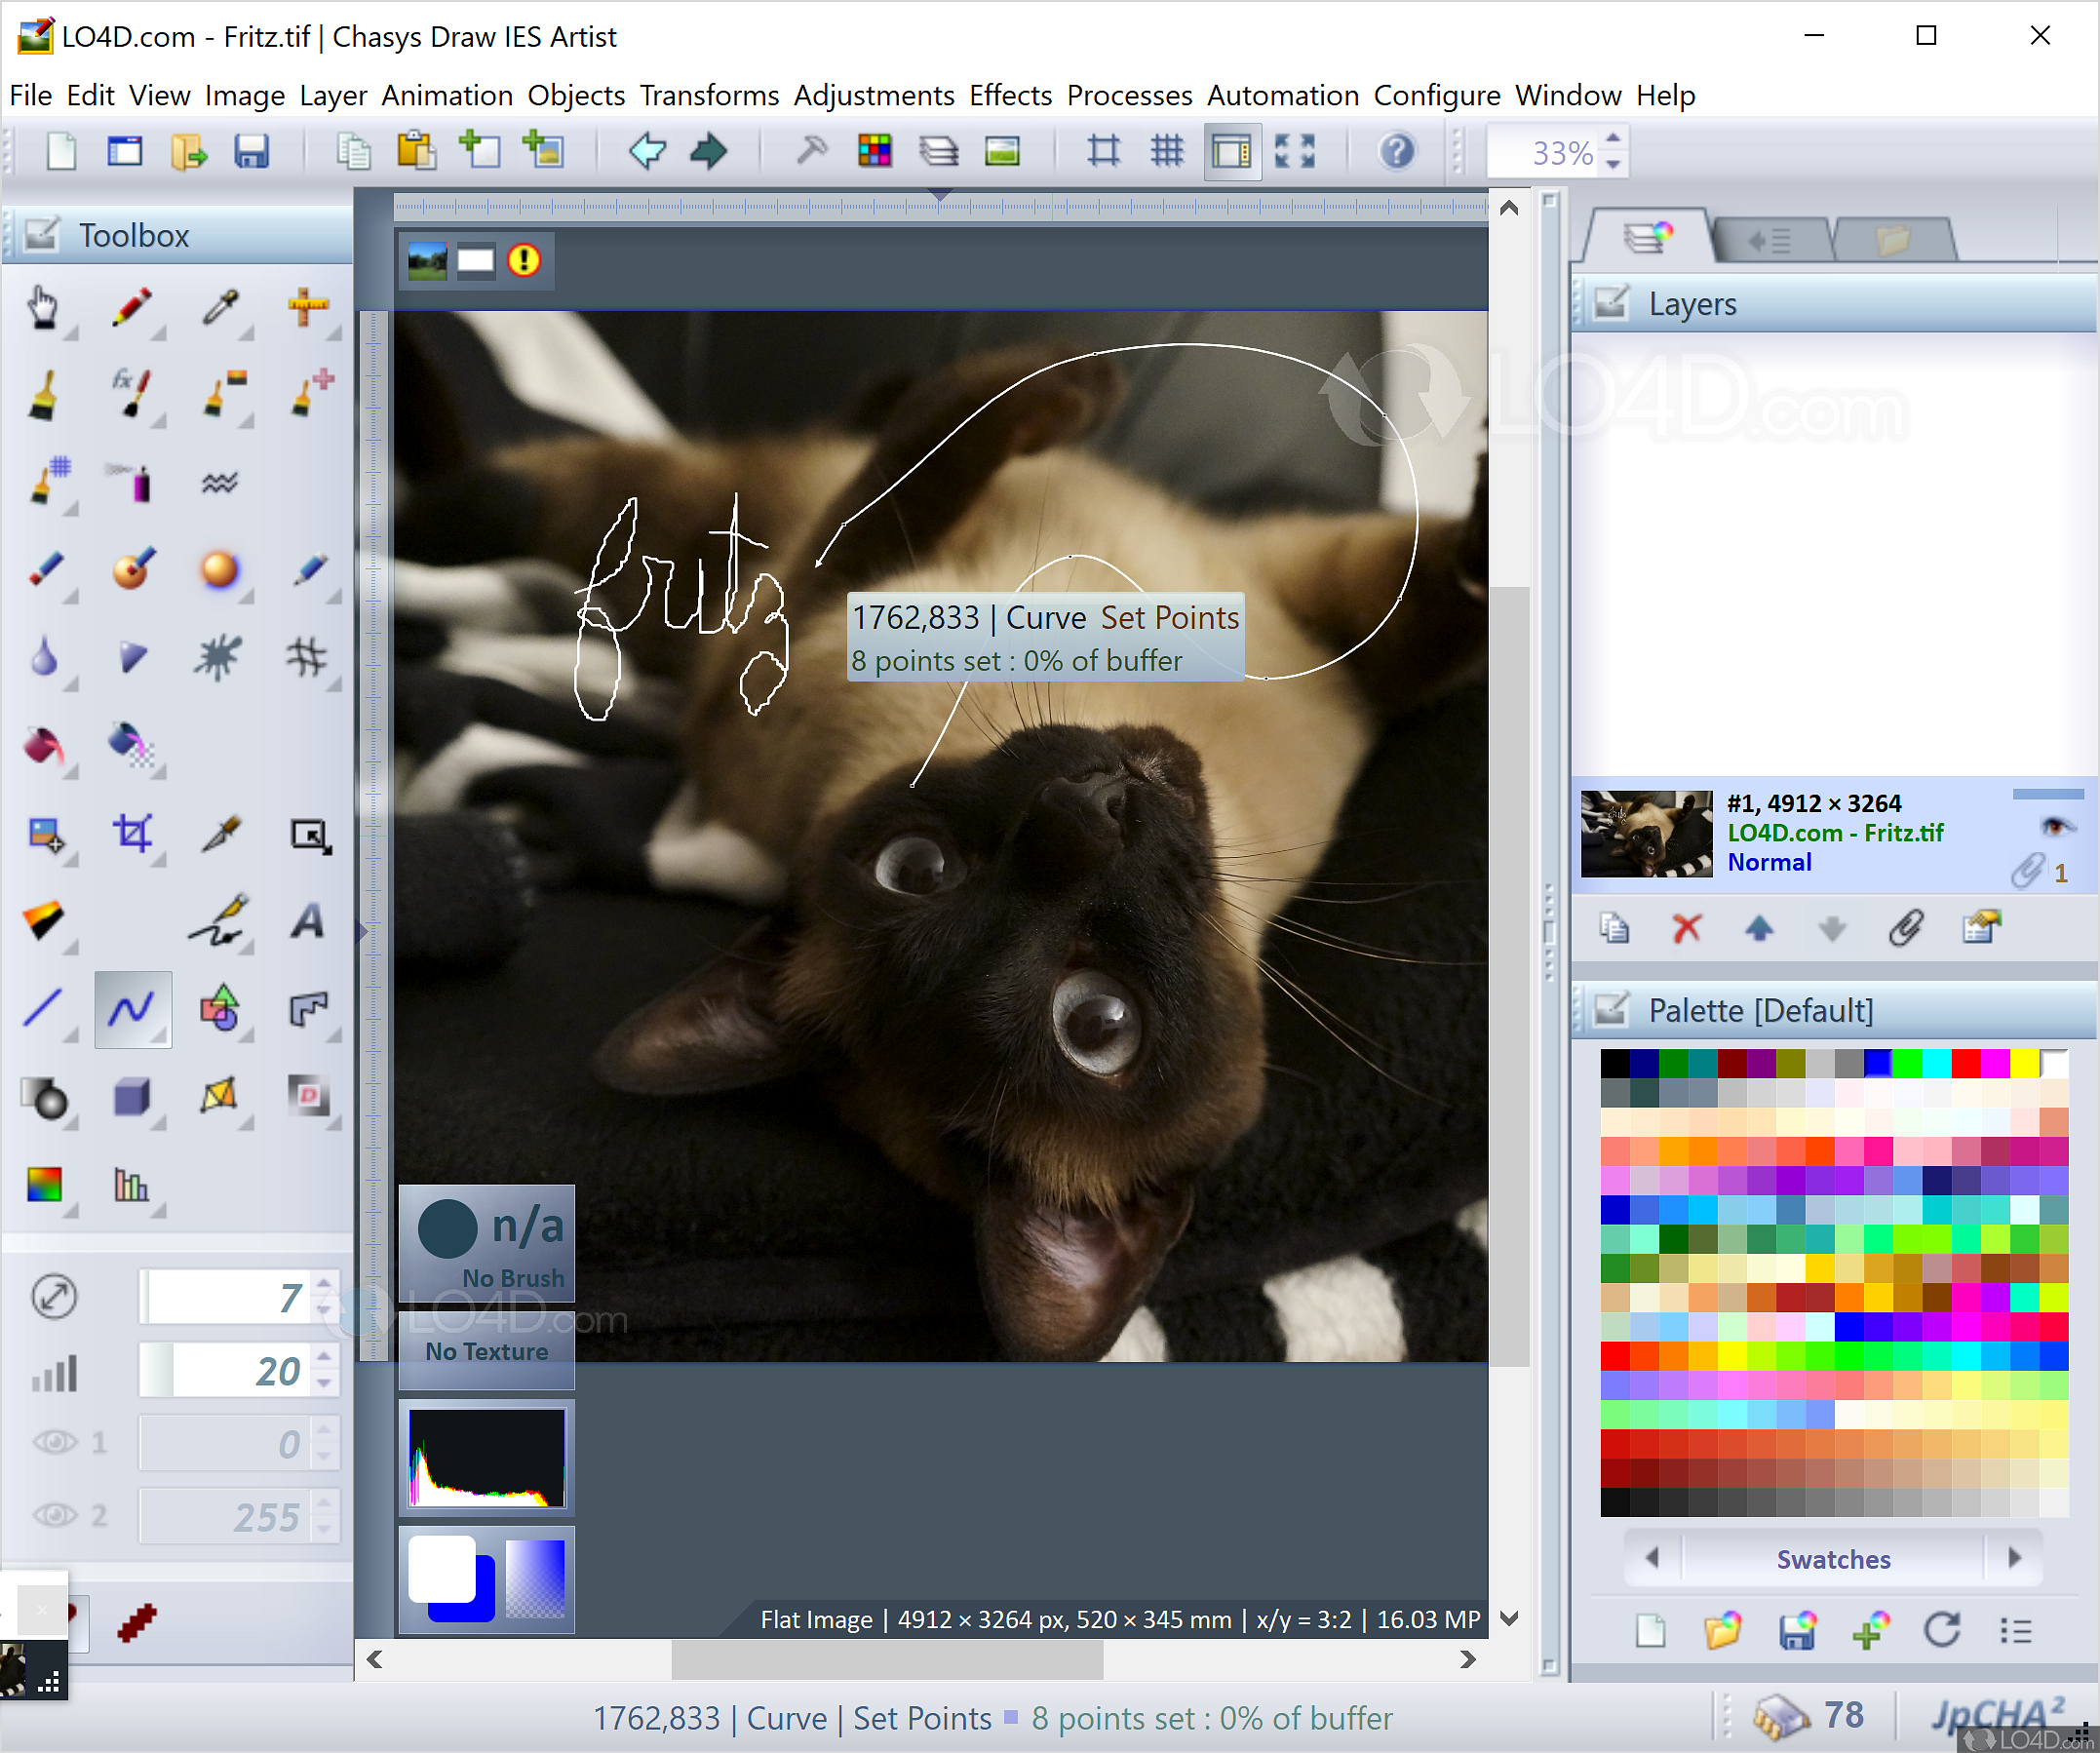Open the Adjustments menu
The height and width of the screenshot is (1753, 2100).
874,95
